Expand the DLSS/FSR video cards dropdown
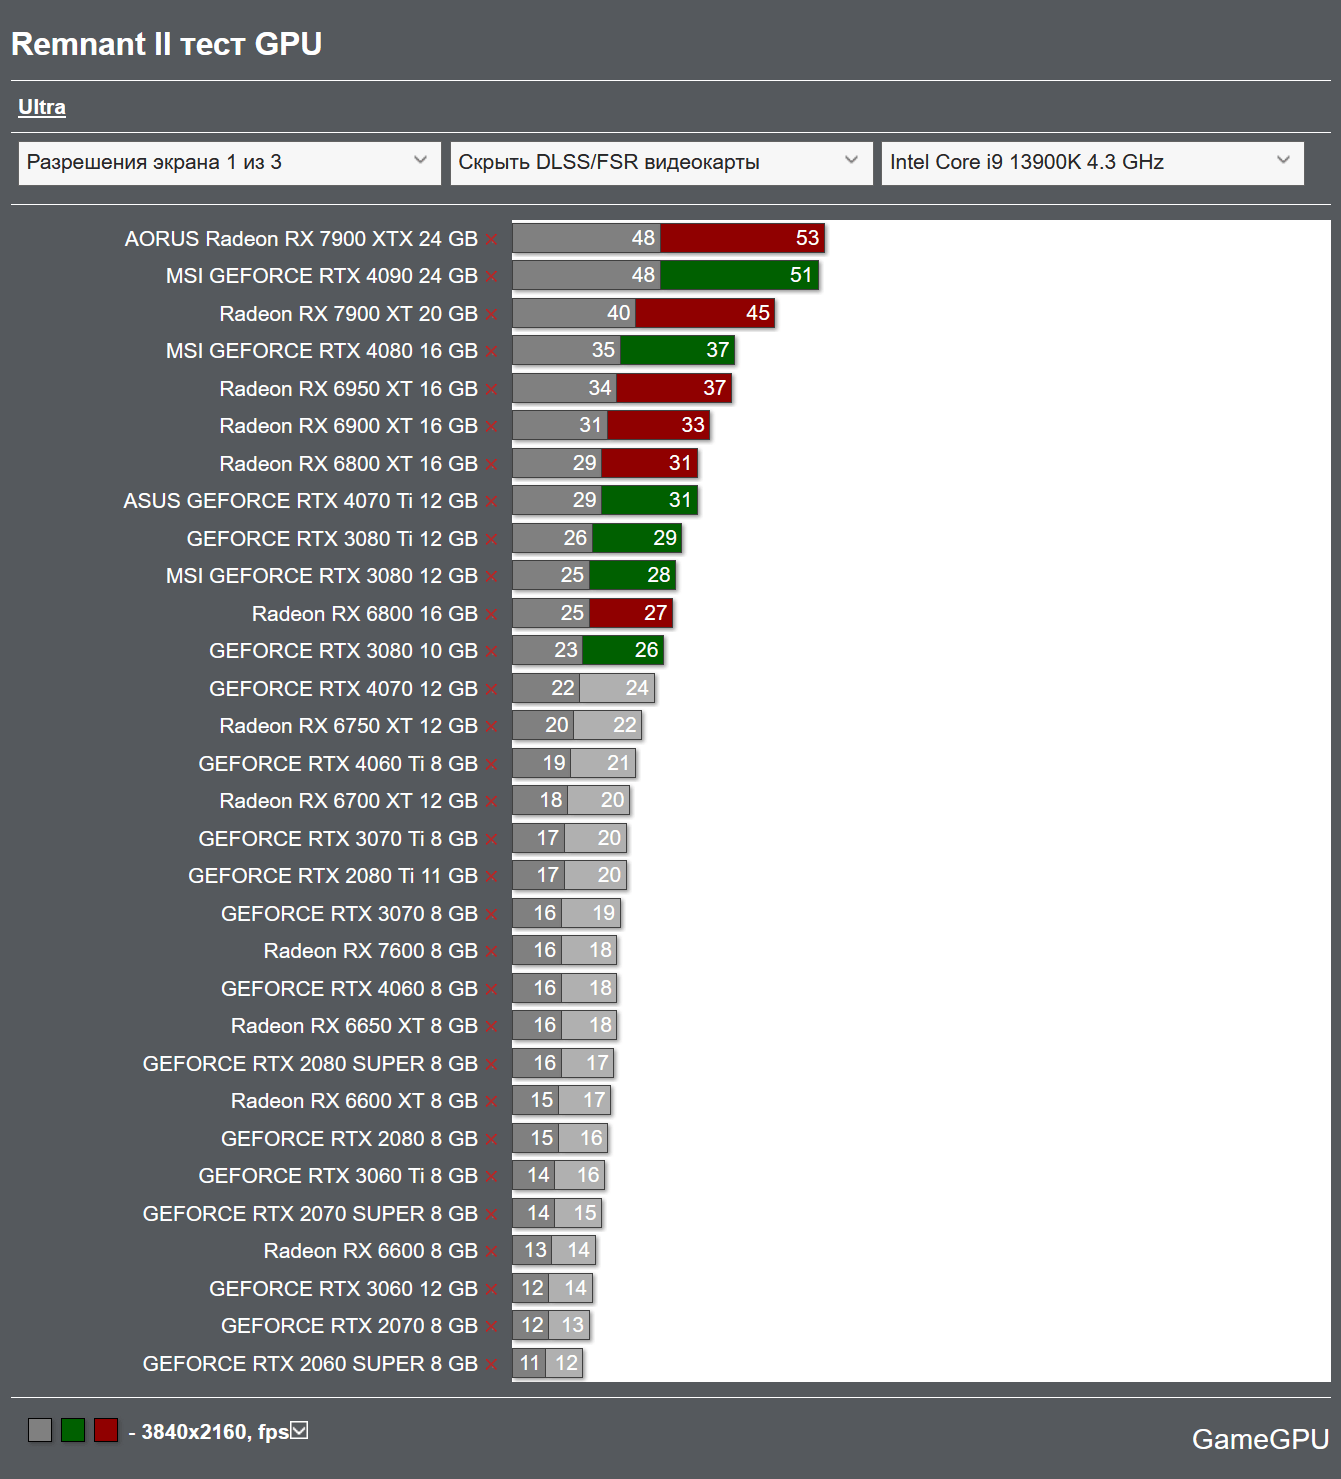1341x1479 pixels. point(661,163)
